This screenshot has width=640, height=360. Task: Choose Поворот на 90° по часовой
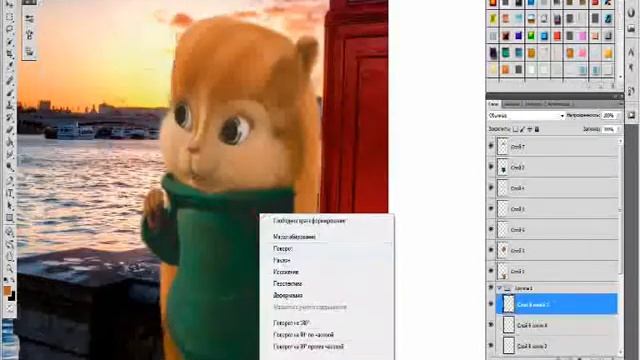coord(303,335)
